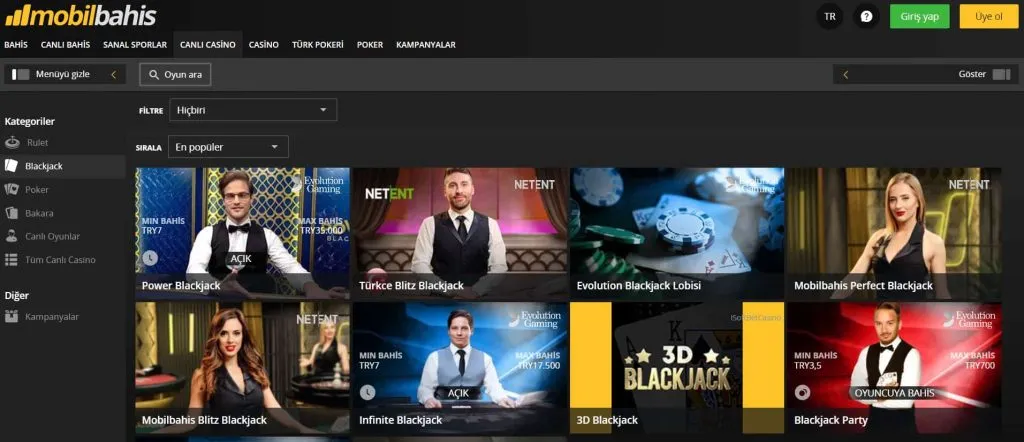Expand the Sırala En popüler dropdown
Screen dimensions: 1024x442
[228, 147]
